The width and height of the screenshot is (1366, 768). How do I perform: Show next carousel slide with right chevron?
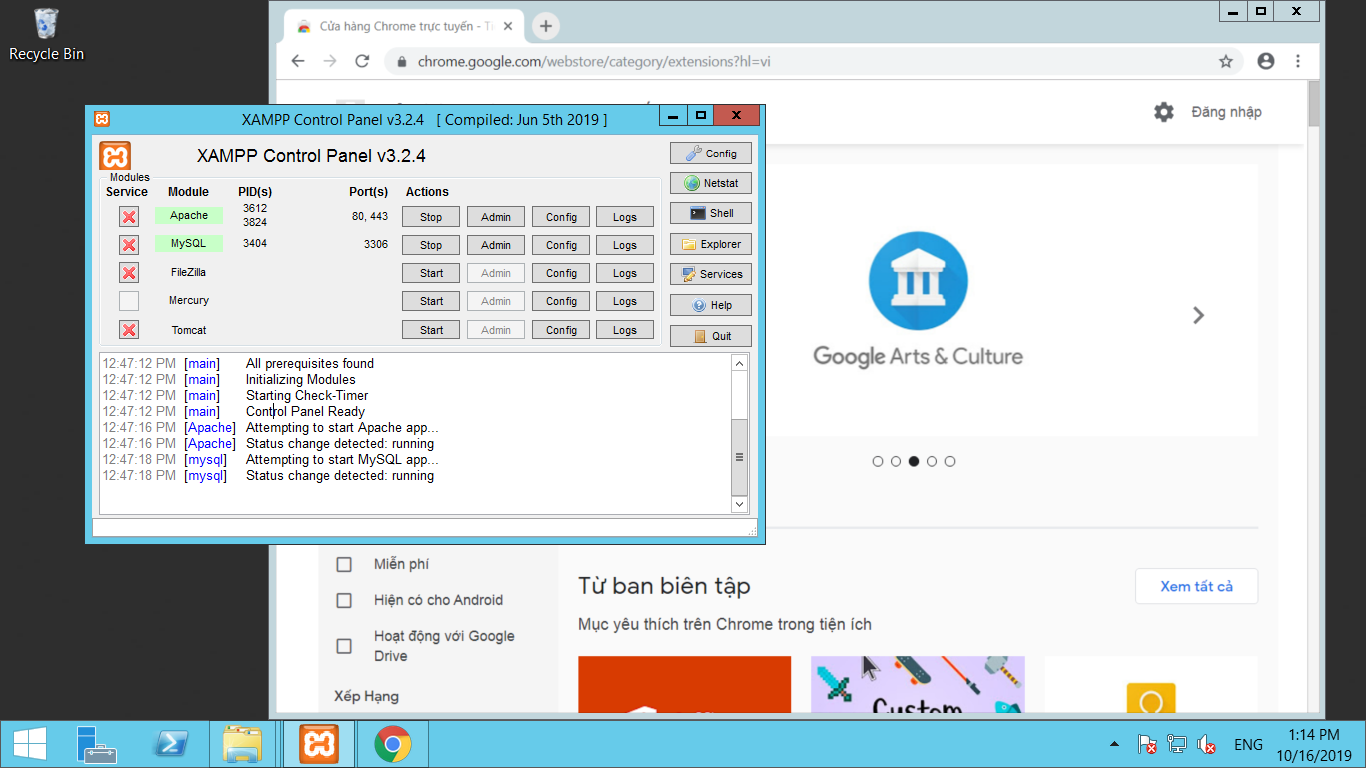click(1198, 315)
